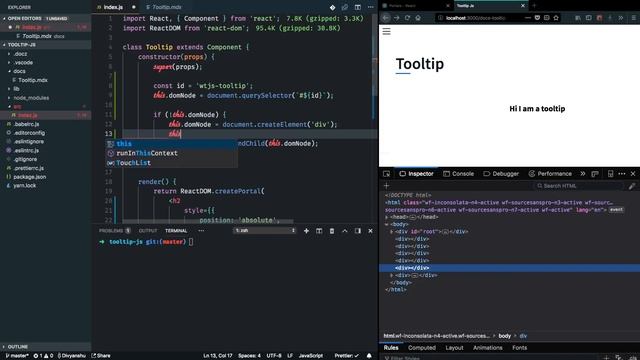Click errors and warnings count in status bar
640x360 pixels.
pos(44,356)
